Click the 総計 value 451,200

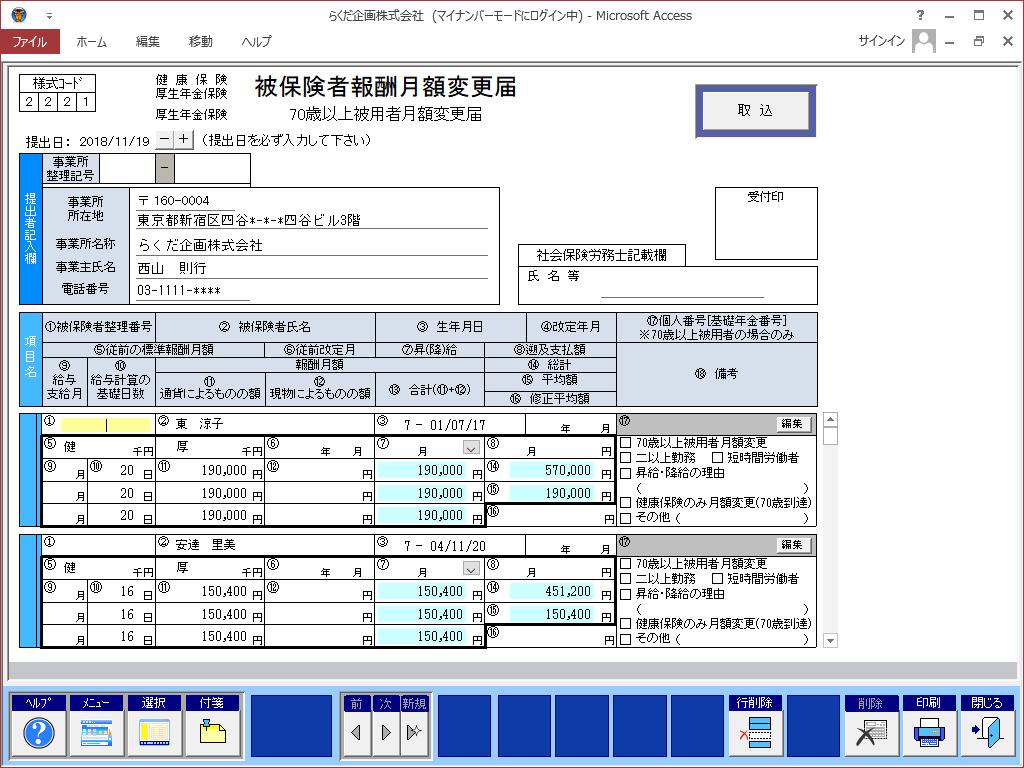(551, 591)
